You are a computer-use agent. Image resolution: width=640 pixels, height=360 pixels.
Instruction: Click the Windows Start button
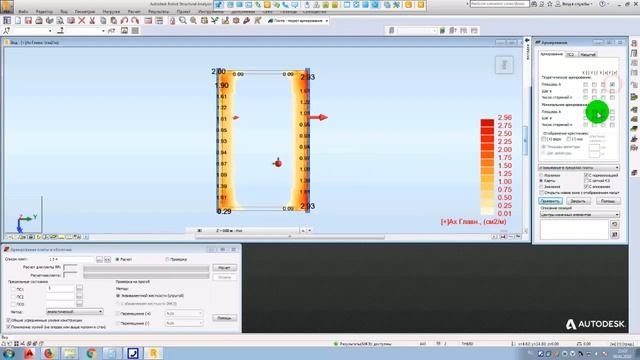pos(9,353)
